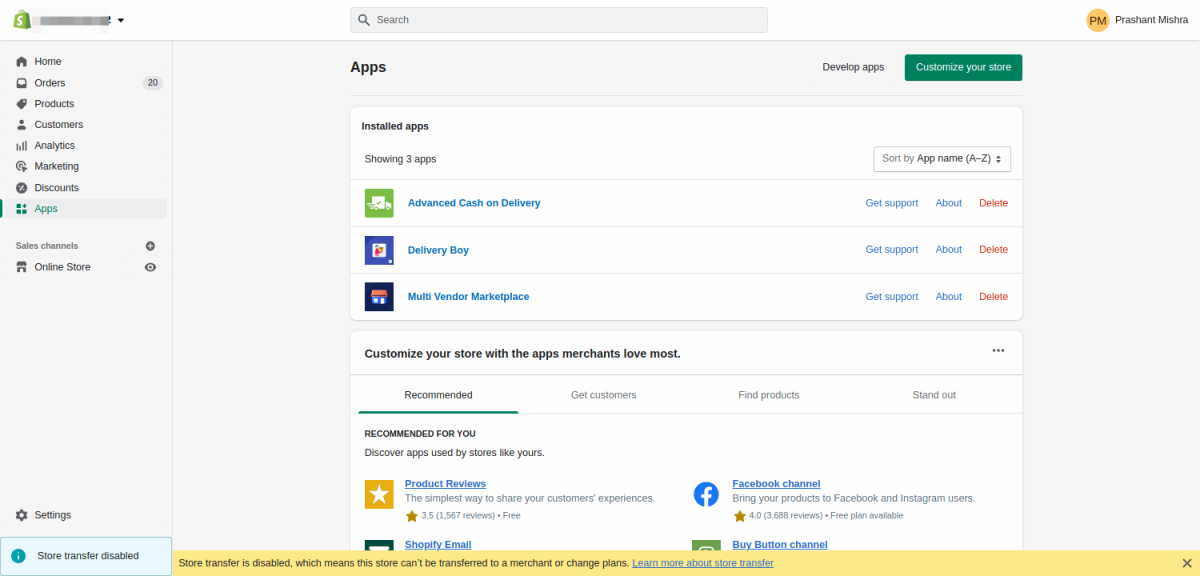Image resolution: width=1200 pixels, height=576 pixels.
Task: Click the Settings gear icon
Action: 22,515
